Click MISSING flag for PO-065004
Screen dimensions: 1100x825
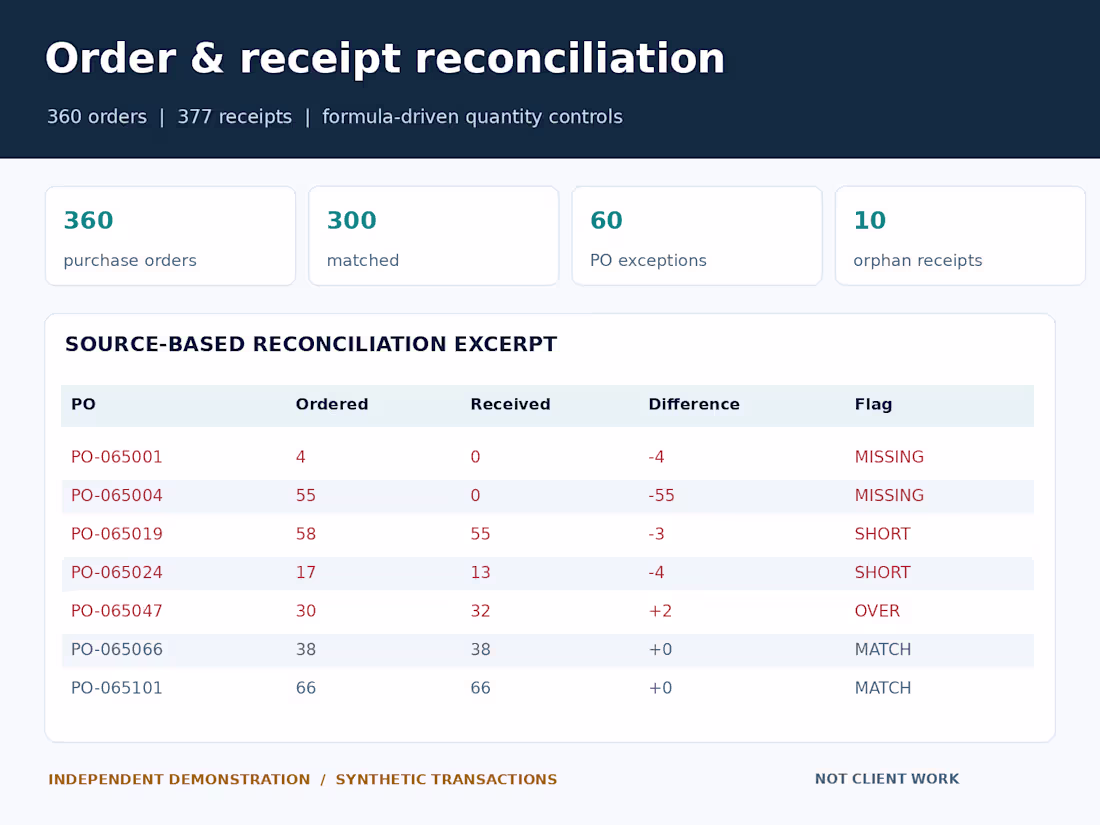(889, 495)
